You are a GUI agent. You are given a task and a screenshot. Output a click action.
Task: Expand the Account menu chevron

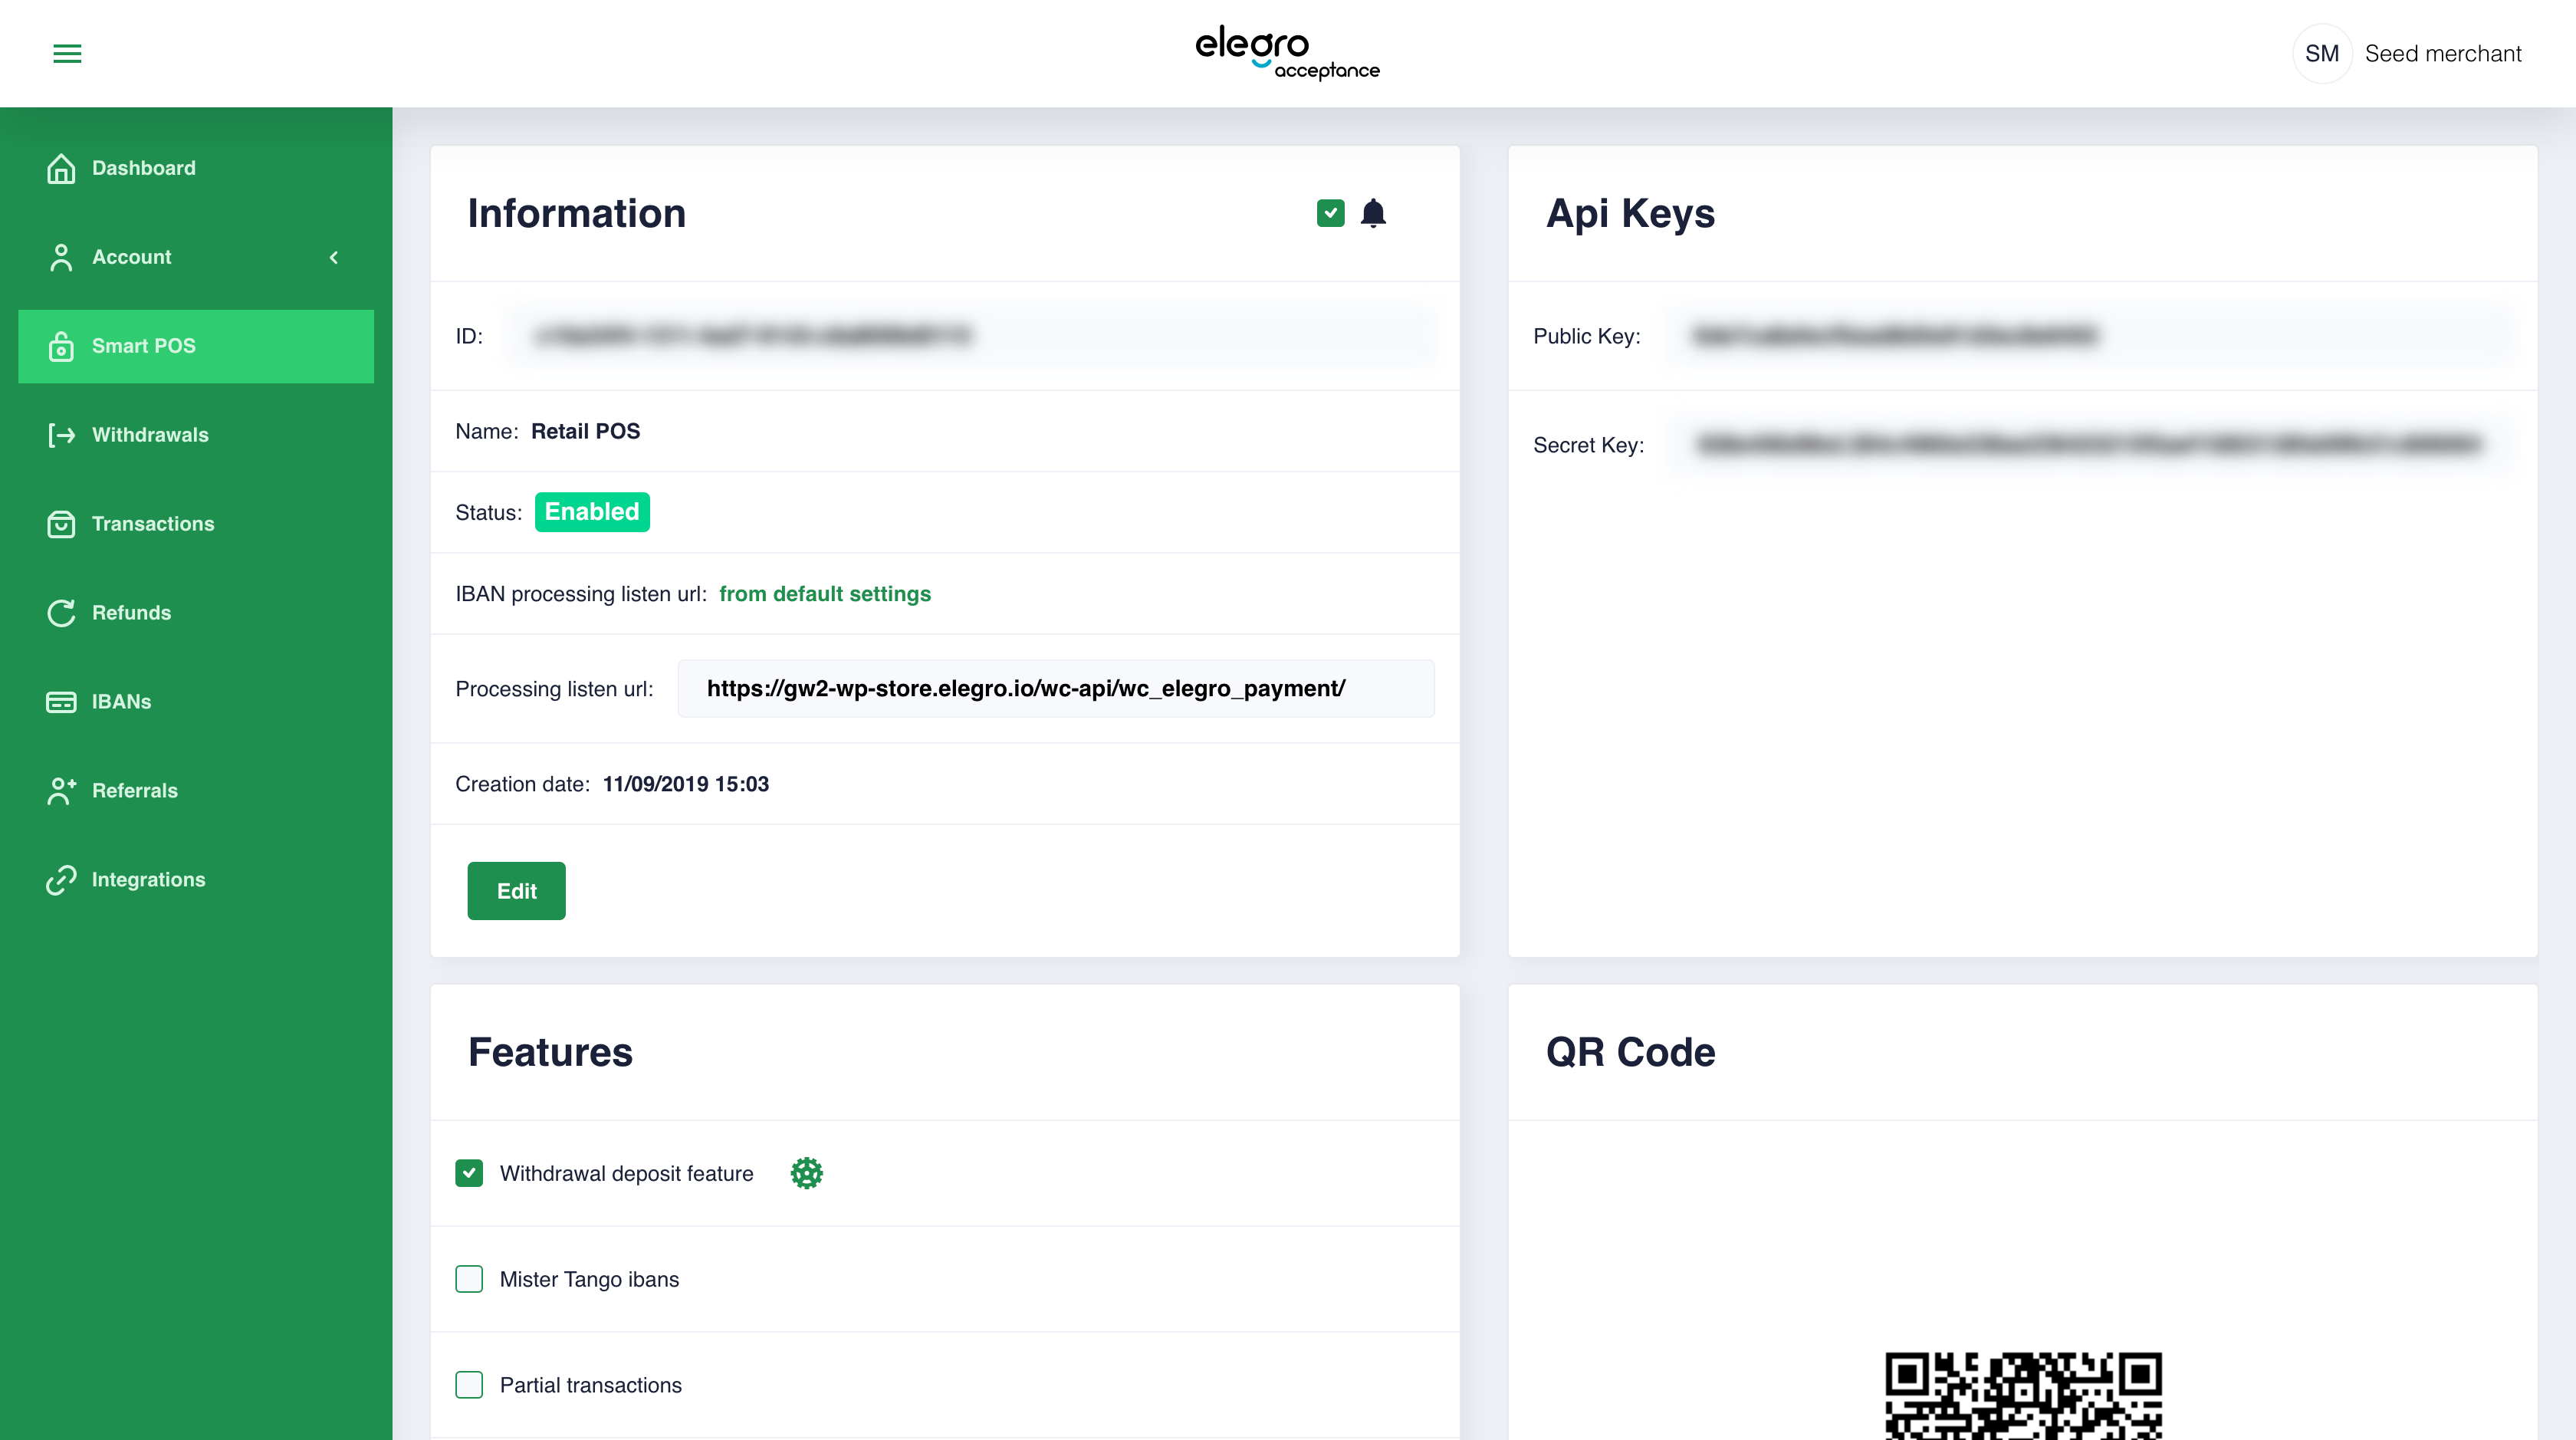(334, 257)
